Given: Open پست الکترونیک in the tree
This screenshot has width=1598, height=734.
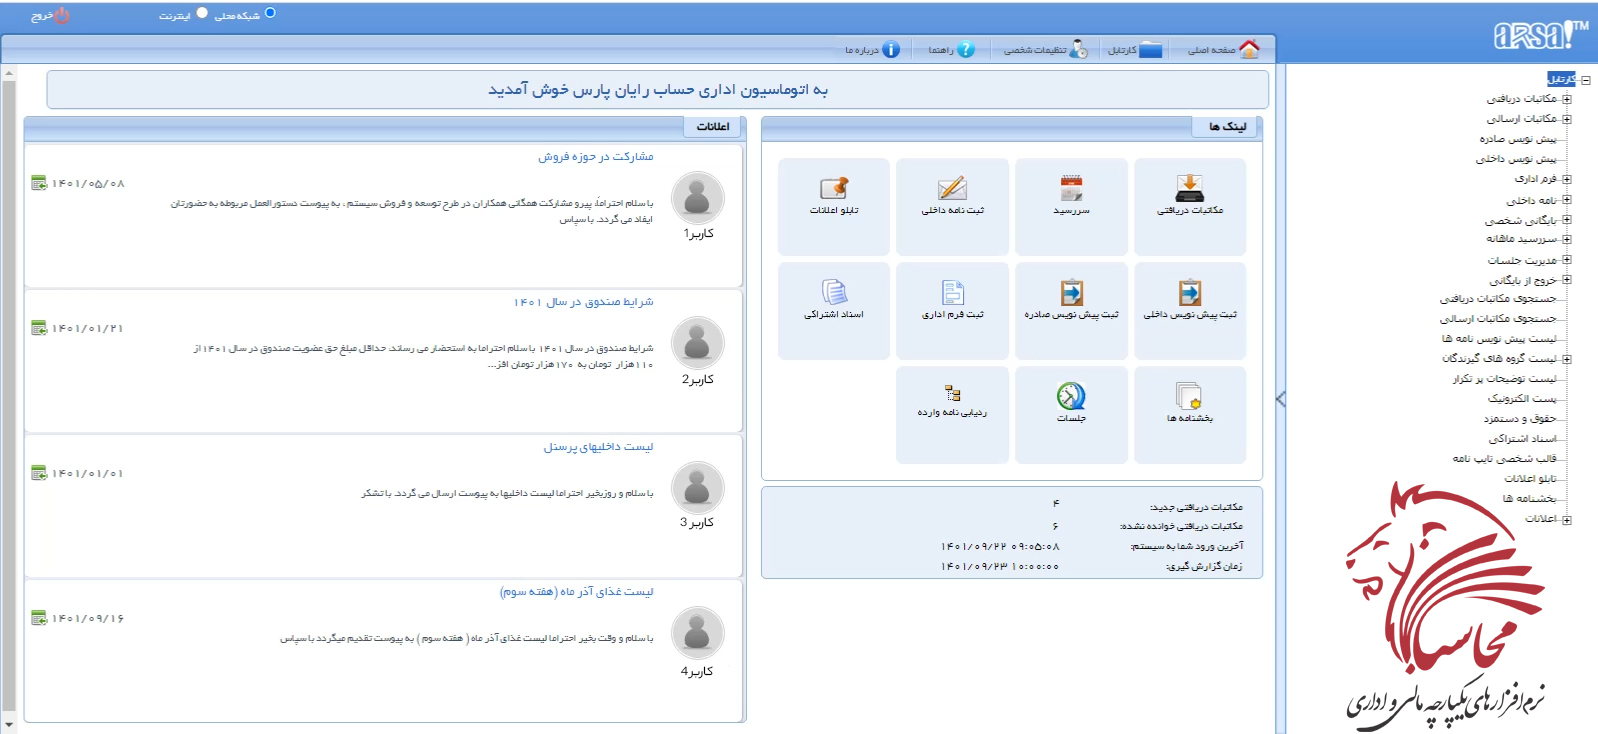Looking at the screenshot, I should (x=1522, y=399).
